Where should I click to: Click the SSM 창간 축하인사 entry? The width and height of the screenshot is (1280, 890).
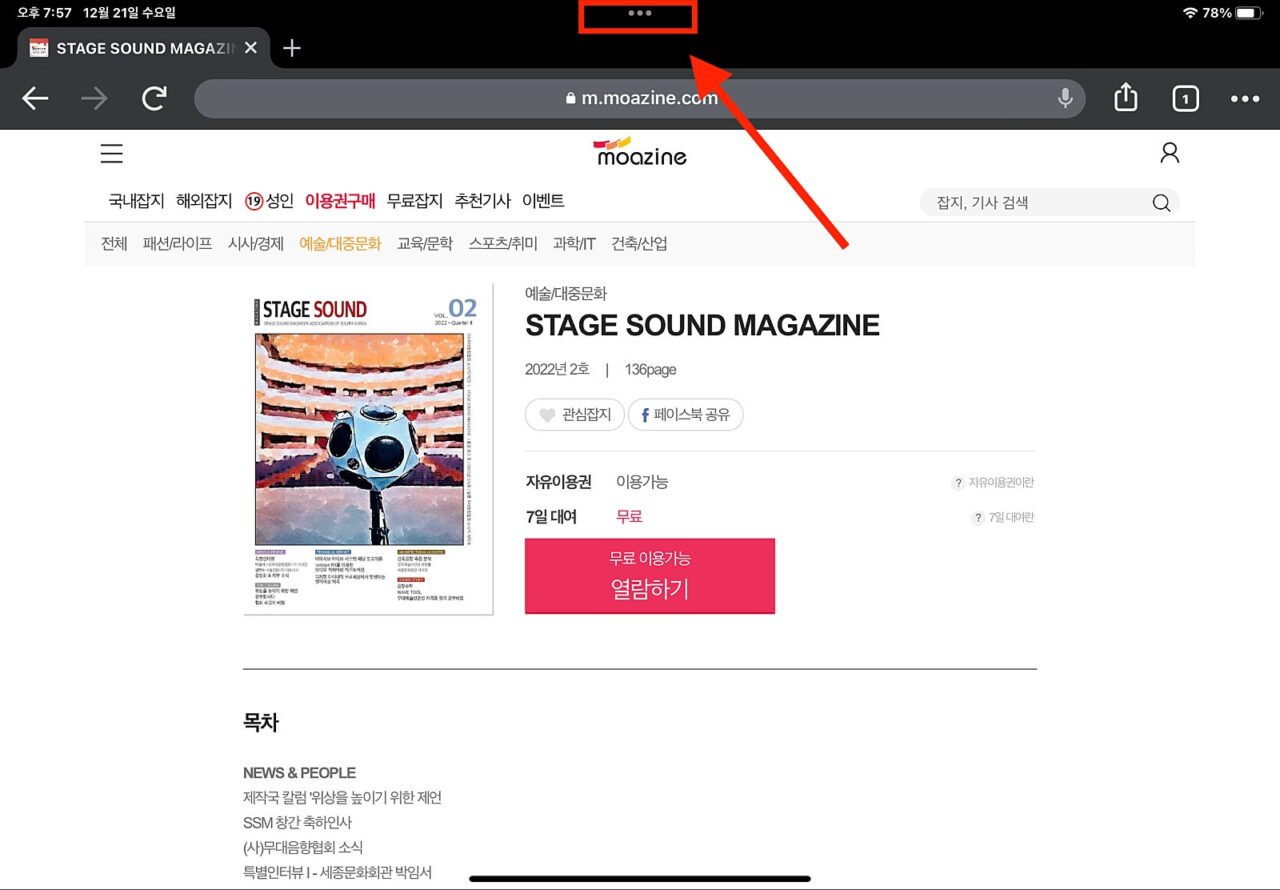[x=297, y=823]
